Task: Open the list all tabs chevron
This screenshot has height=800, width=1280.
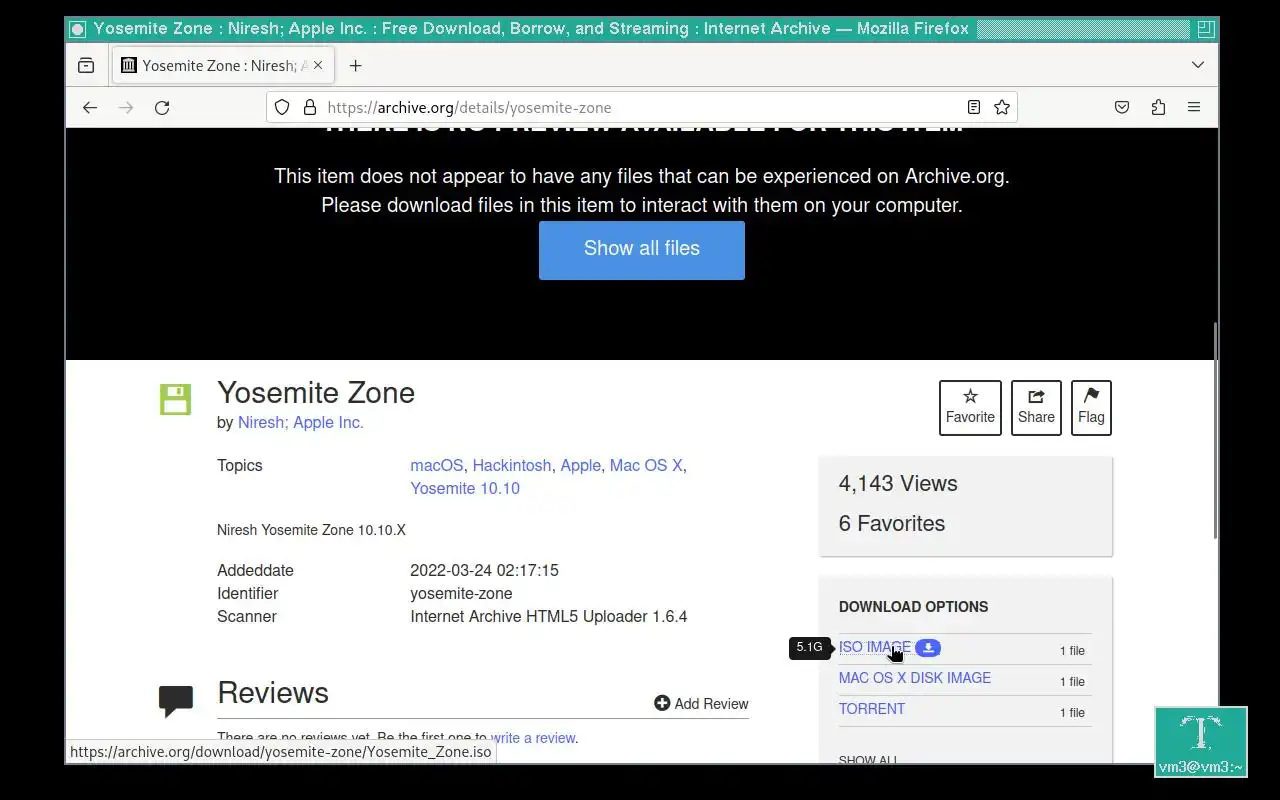Action: pyautogui.click(x=1198, y=65)
